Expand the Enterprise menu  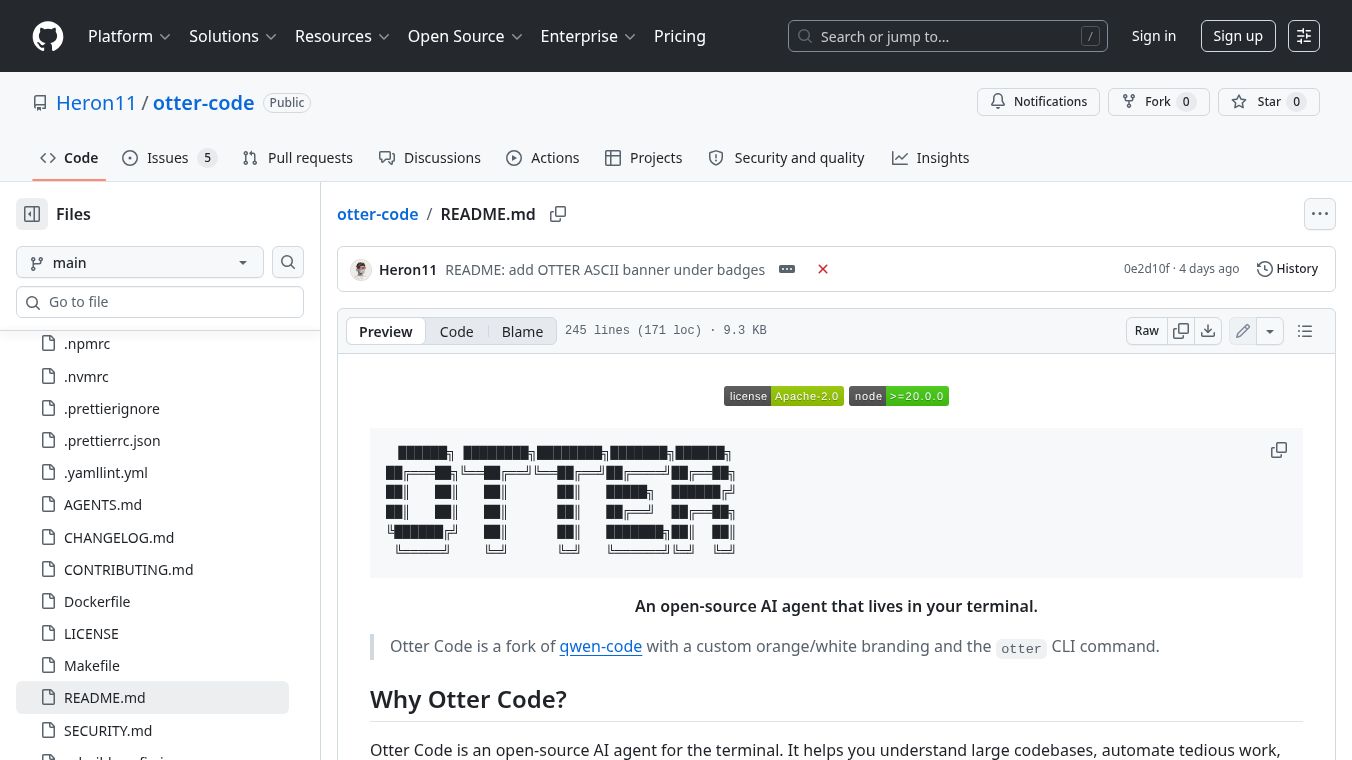[x=588, y=36]
